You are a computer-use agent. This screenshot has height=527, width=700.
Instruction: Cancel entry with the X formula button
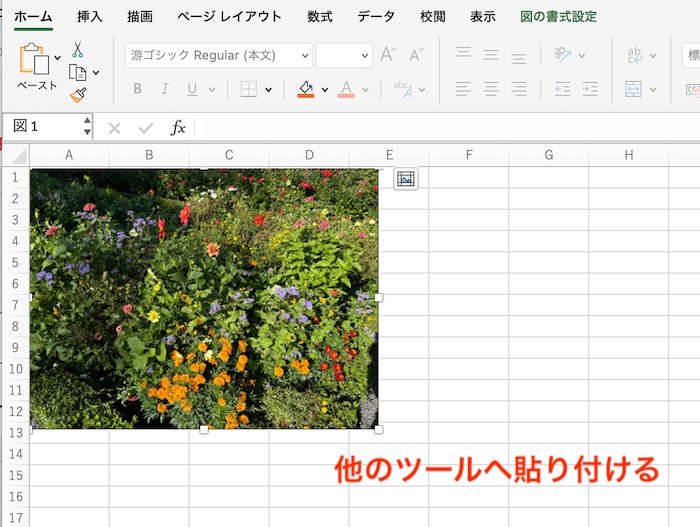[114, 129]
